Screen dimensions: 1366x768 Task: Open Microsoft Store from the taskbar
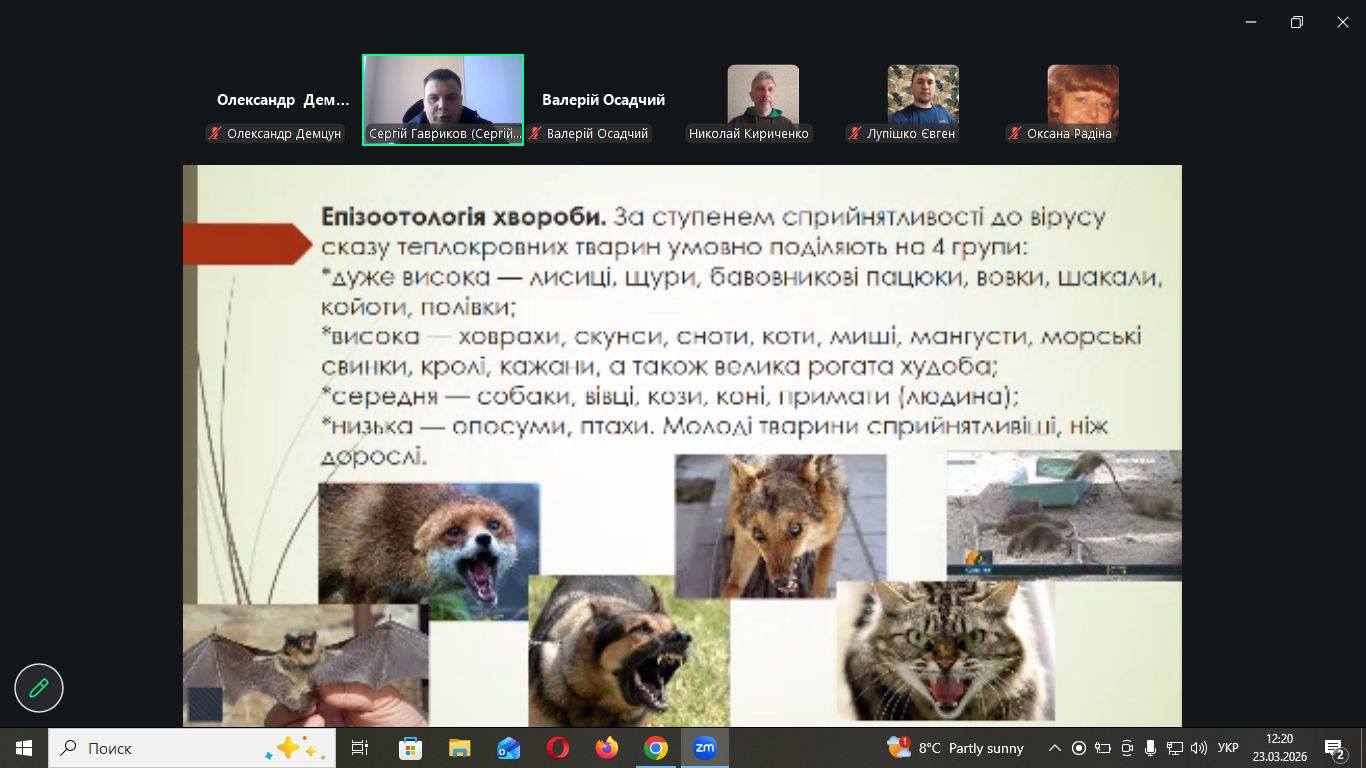410,748
